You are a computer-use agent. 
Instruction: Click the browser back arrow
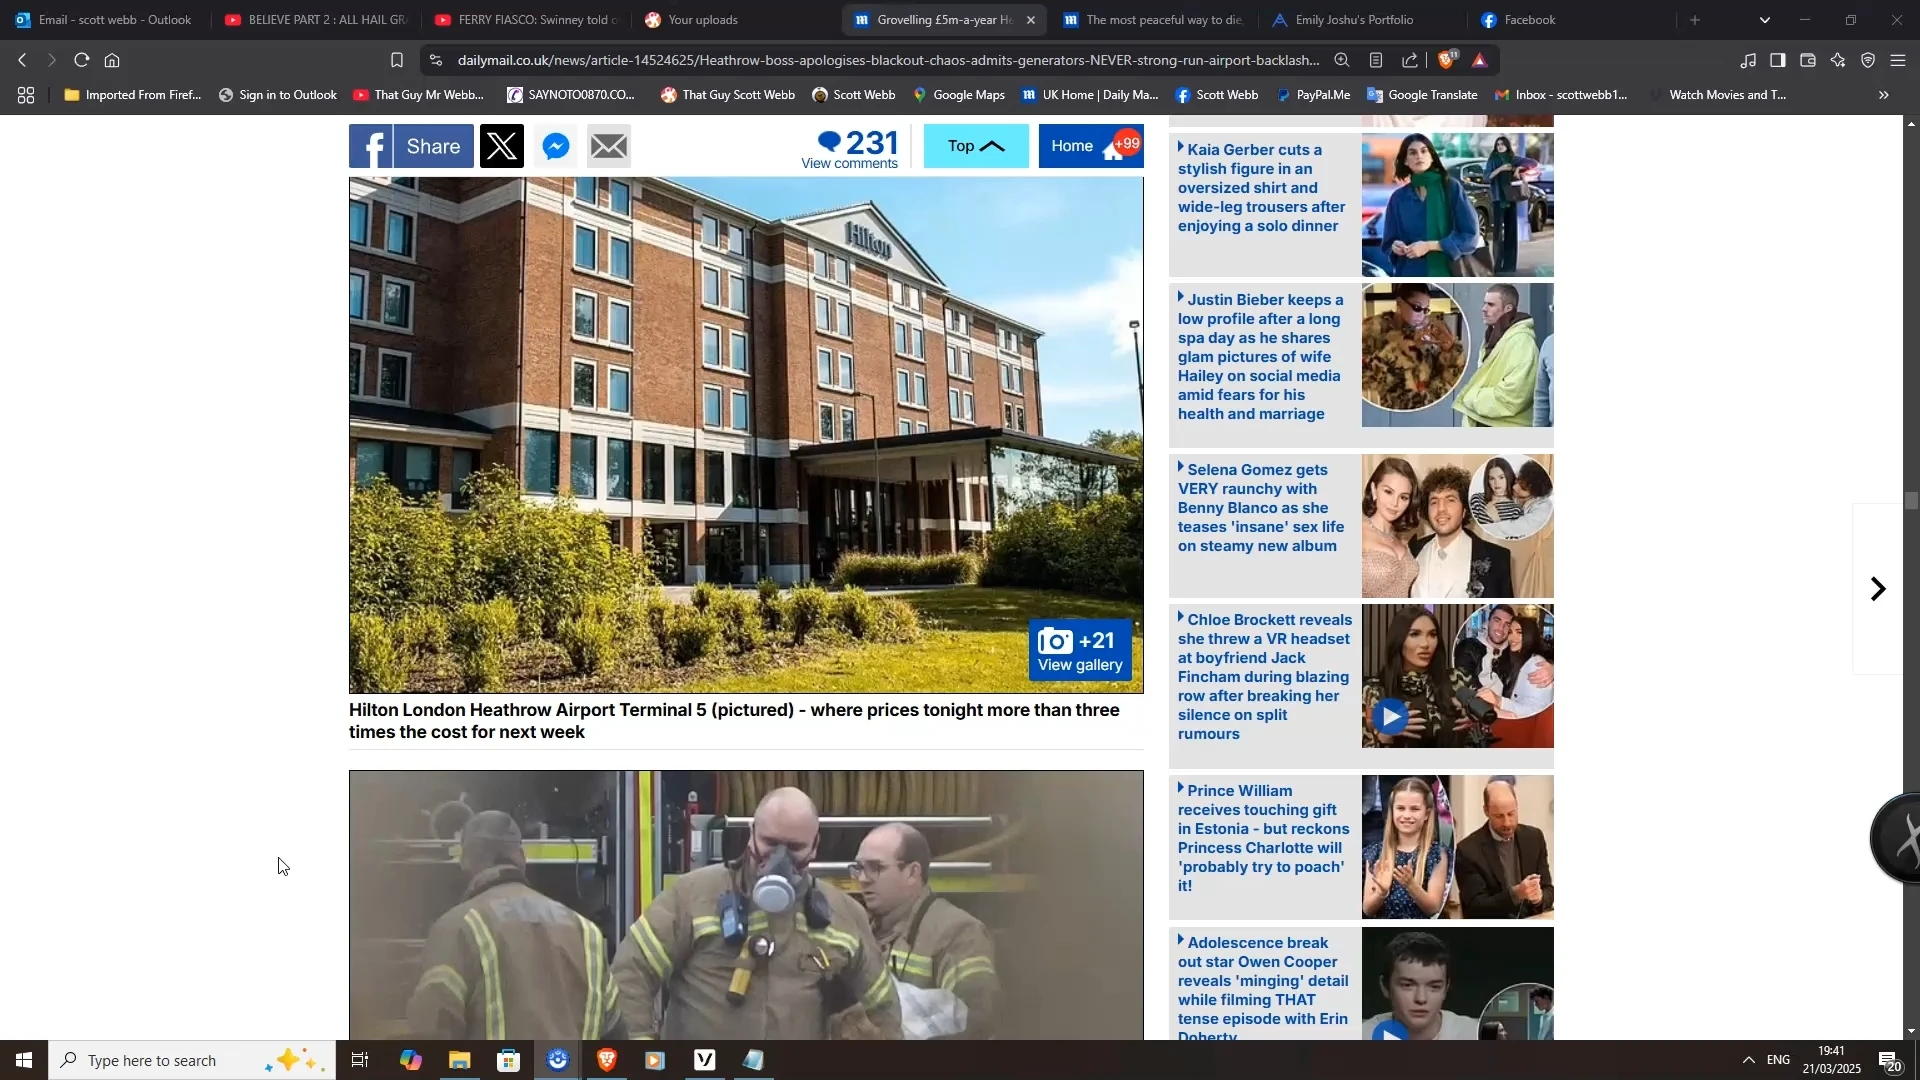click(22, 60)
